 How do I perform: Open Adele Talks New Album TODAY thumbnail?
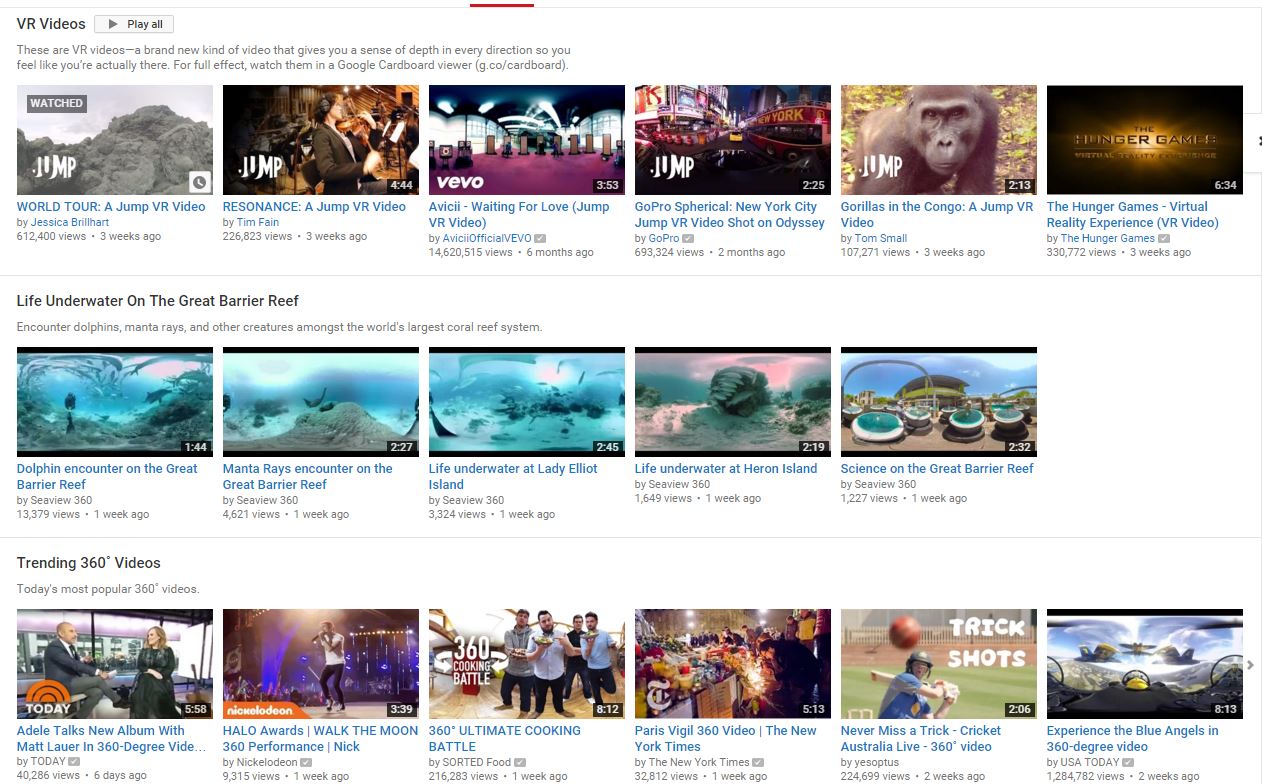[115, 664]
